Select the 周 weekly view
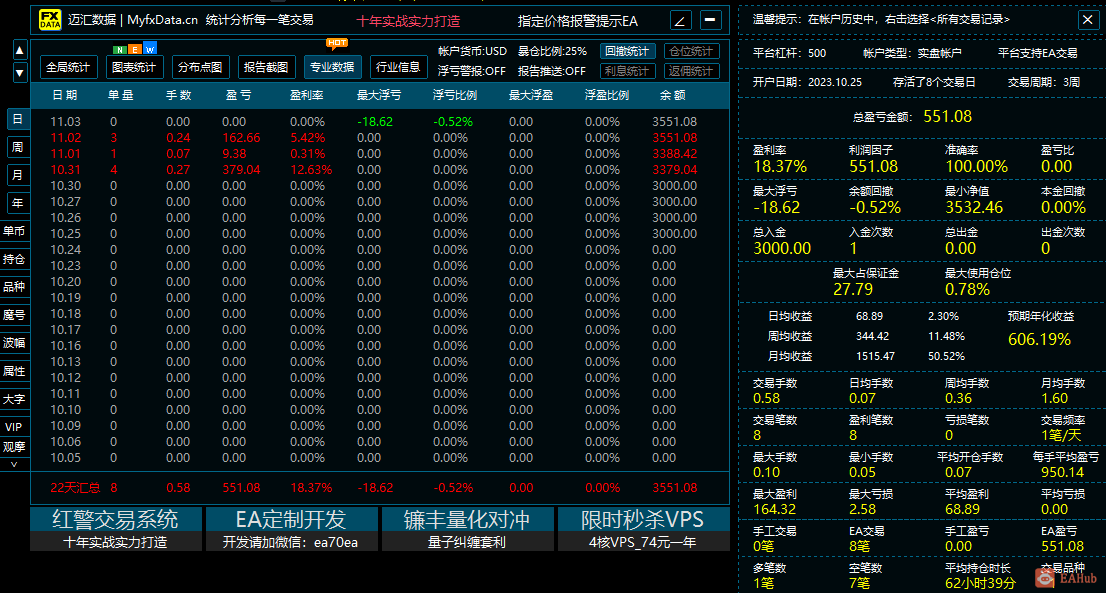 [x=18, y=147]
